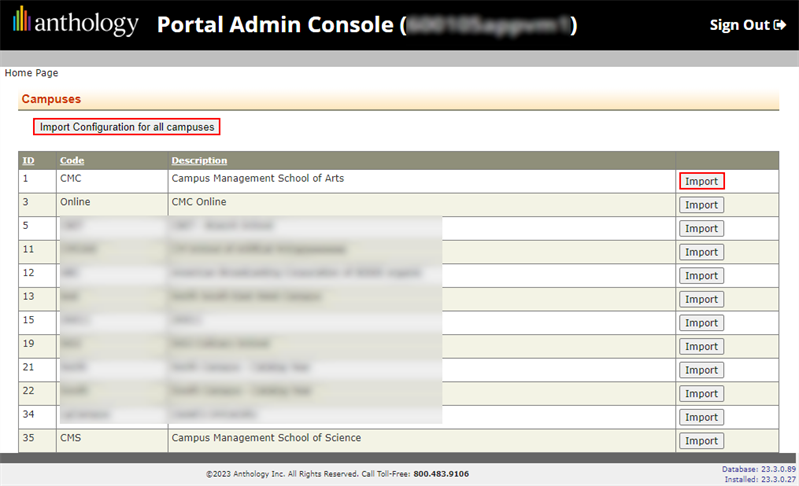Sign out of the Portal Admin Console
The width and height of the screenshot is (799, 486).
click(748, 25)
